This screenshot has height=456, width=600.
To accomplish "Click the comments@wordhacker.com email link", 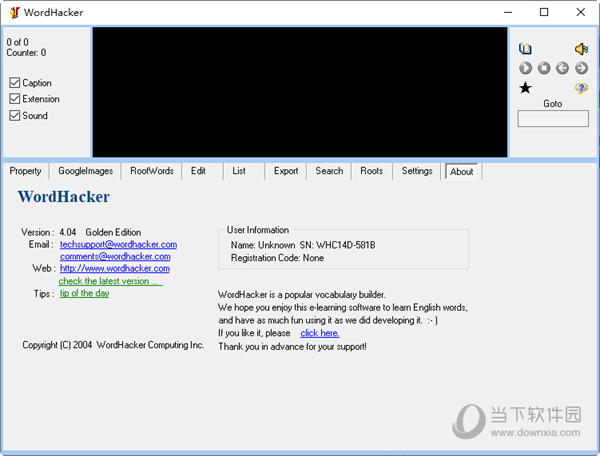I will 115,256.
